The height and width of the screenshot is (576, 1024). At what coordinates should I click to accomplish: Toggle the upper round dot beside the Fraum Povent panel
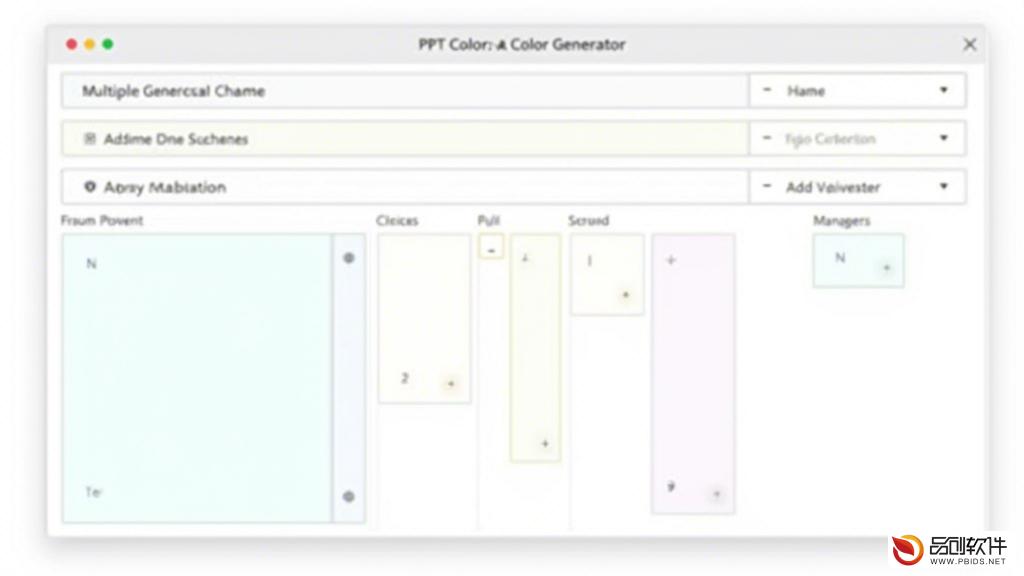pyautogui.click(x=349, y=258)
